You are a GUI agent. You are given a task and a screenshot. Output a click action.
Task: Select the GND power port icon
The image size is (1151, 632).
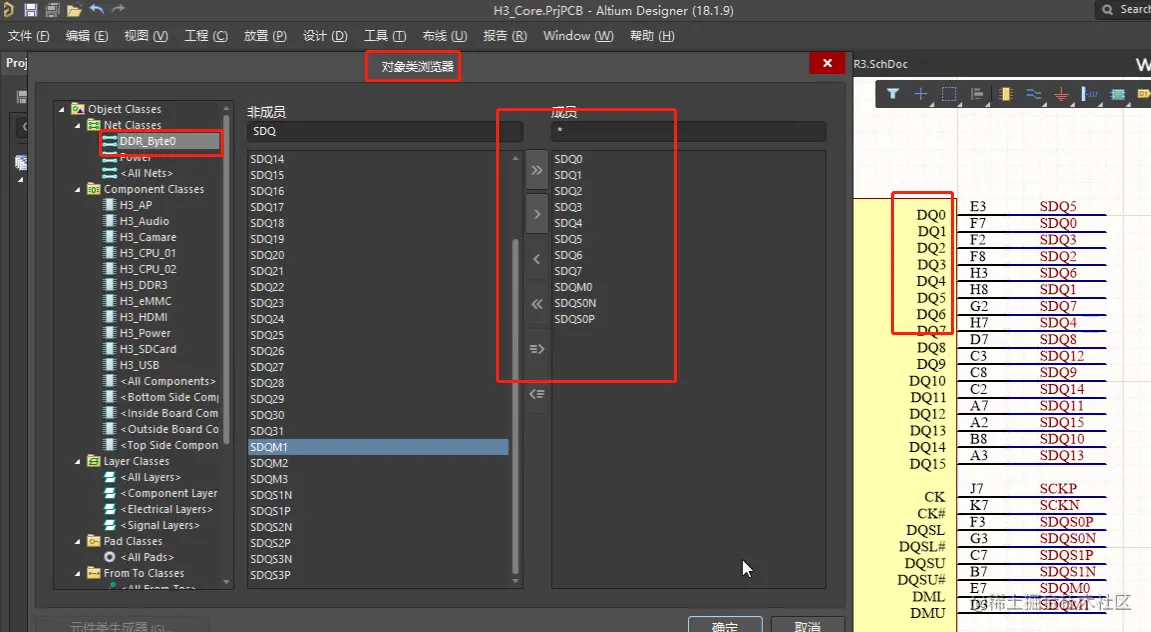click(1062, 95)
